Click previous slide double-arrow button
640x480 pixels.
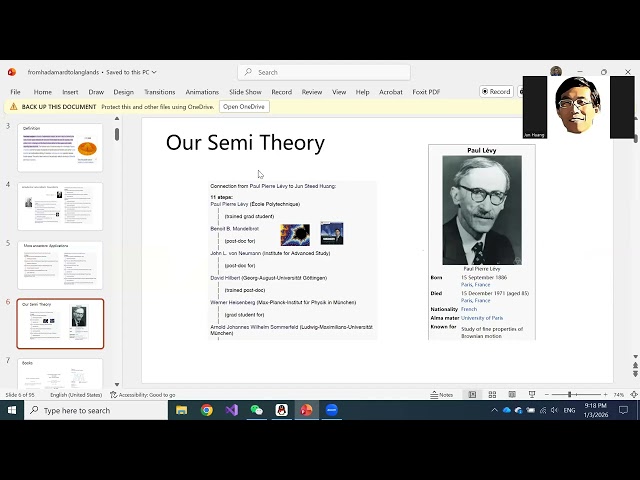click(x=636, y=365)
